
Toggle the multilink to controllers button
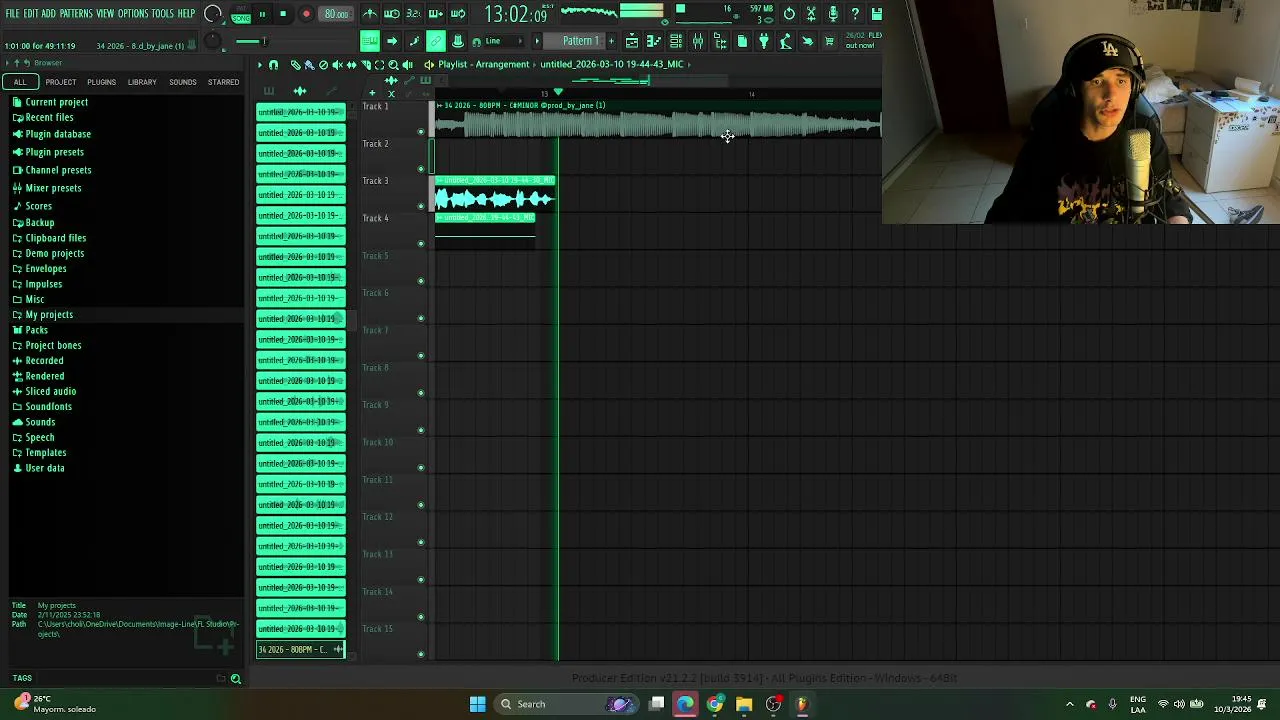[x=436, y=41]
